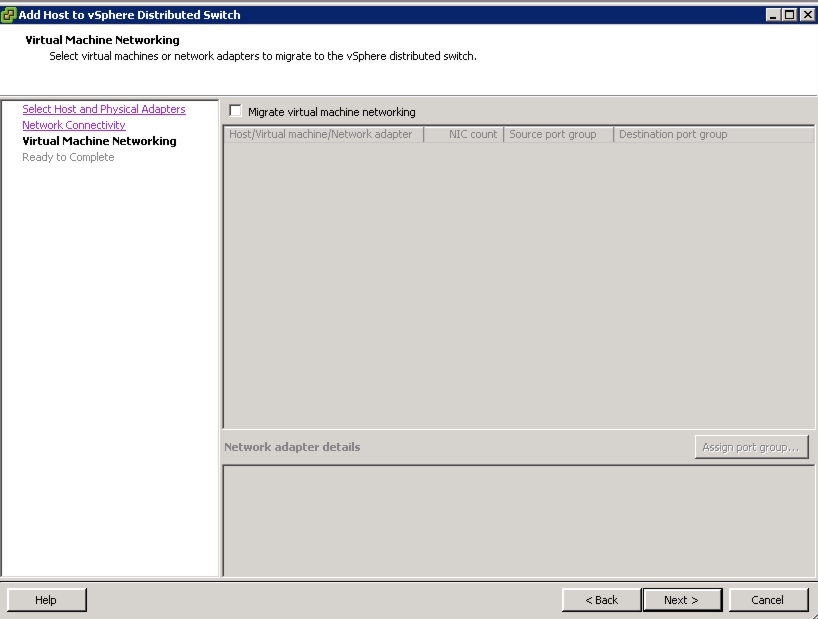The height and width of the screenshot is (619, 818).
Task: Minimize the Add Host wizard window
Action: tap(773, 15)
